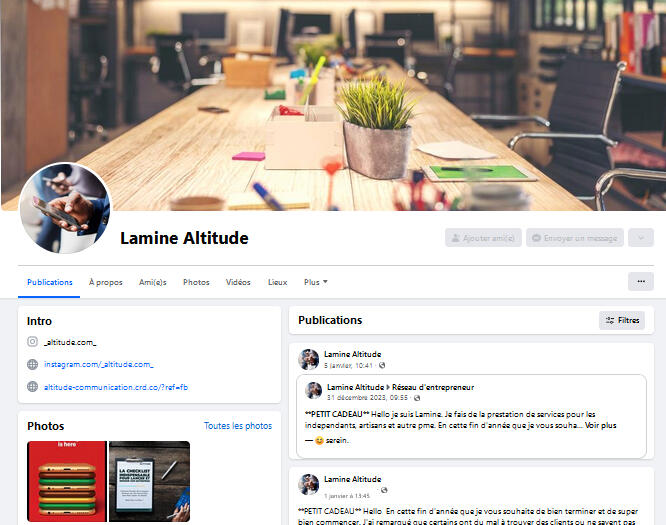Click the Instagram icon in Intro
Image resolution: width=666 pixels, height=525 pixels.
click(32, 342)
